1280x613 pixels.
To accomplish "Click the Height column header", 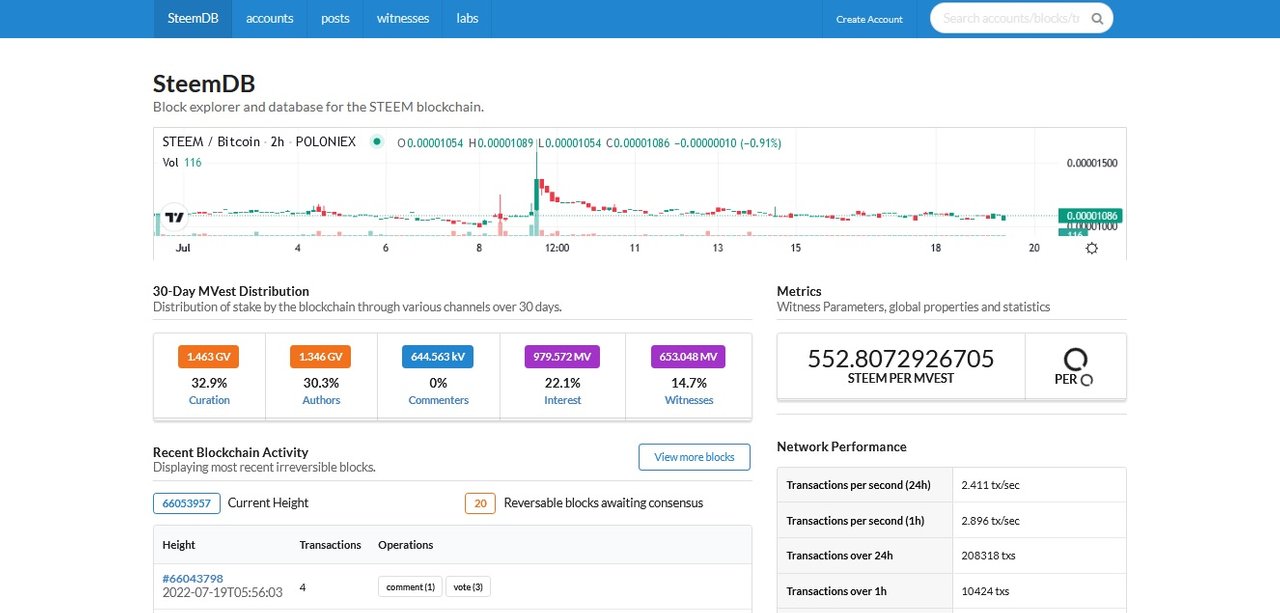I will pyautogui.click(x=179, y=545).
